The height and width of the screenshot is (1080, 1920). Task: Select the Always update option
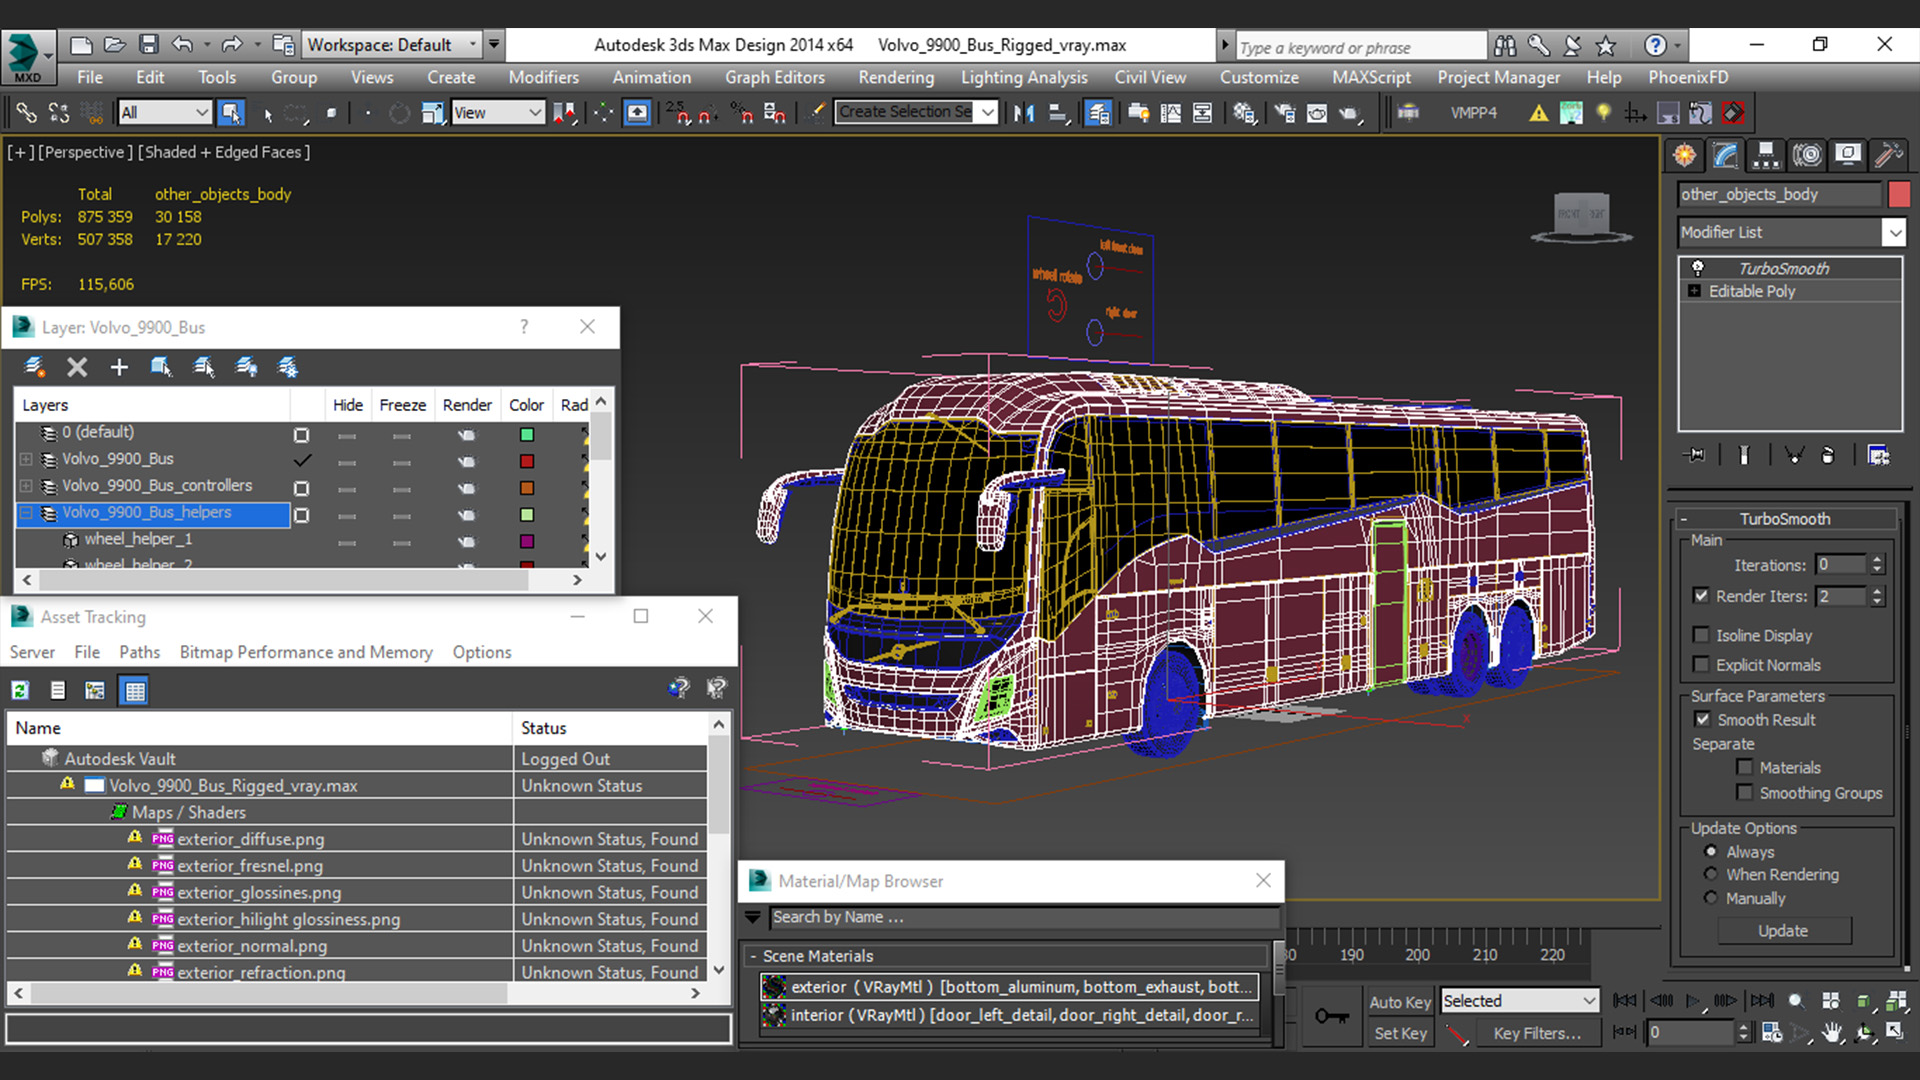pyautogui.click(x=1710, y=851)
